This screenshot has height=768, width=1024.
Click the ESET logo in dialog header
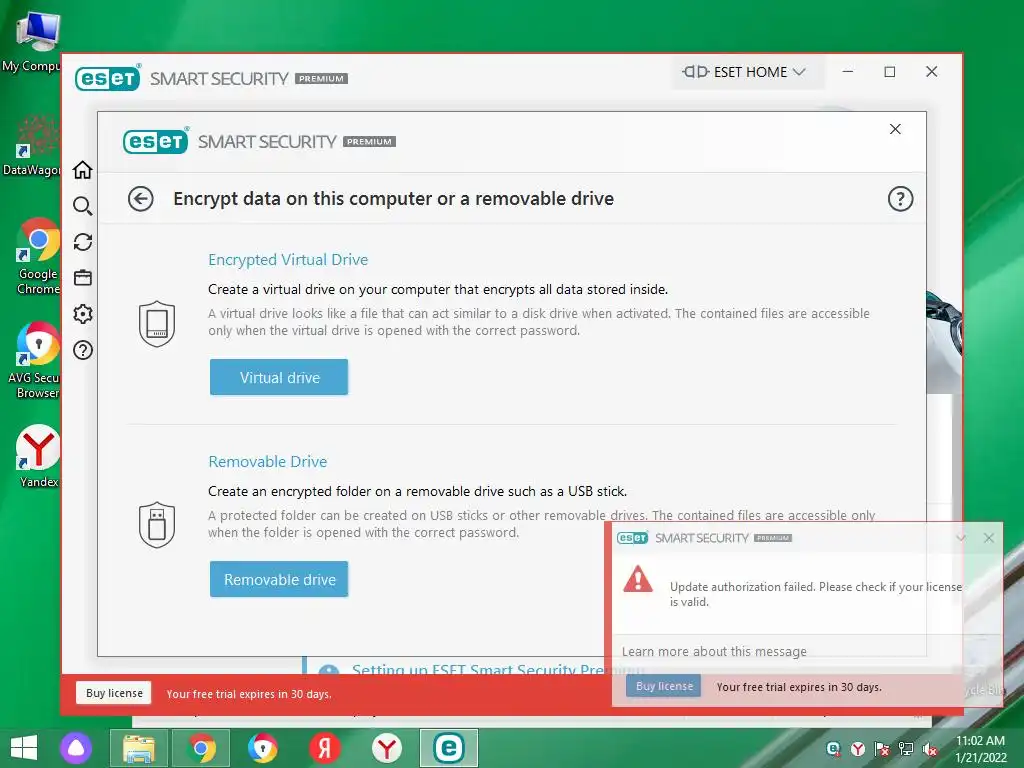point(155,141)
